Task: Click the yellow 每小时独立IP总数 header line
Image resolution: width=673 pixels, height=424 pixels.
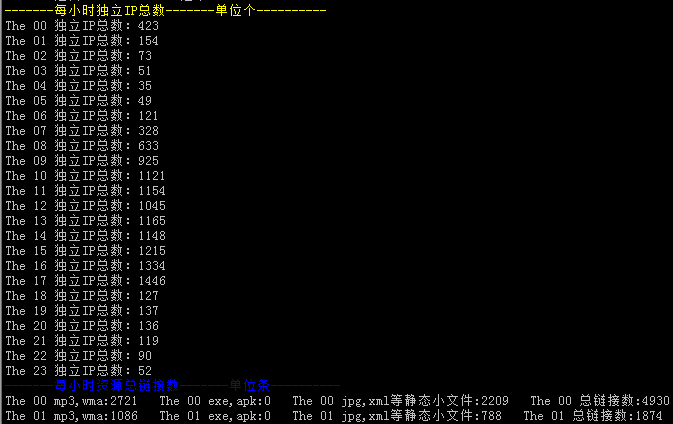Action: [x=166, y=10]
